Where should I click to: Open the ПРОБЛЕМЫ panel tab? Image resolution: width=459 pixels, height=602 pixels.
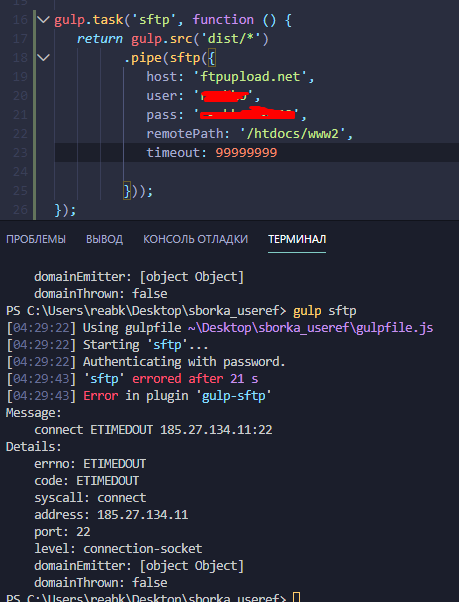[36, 239]
